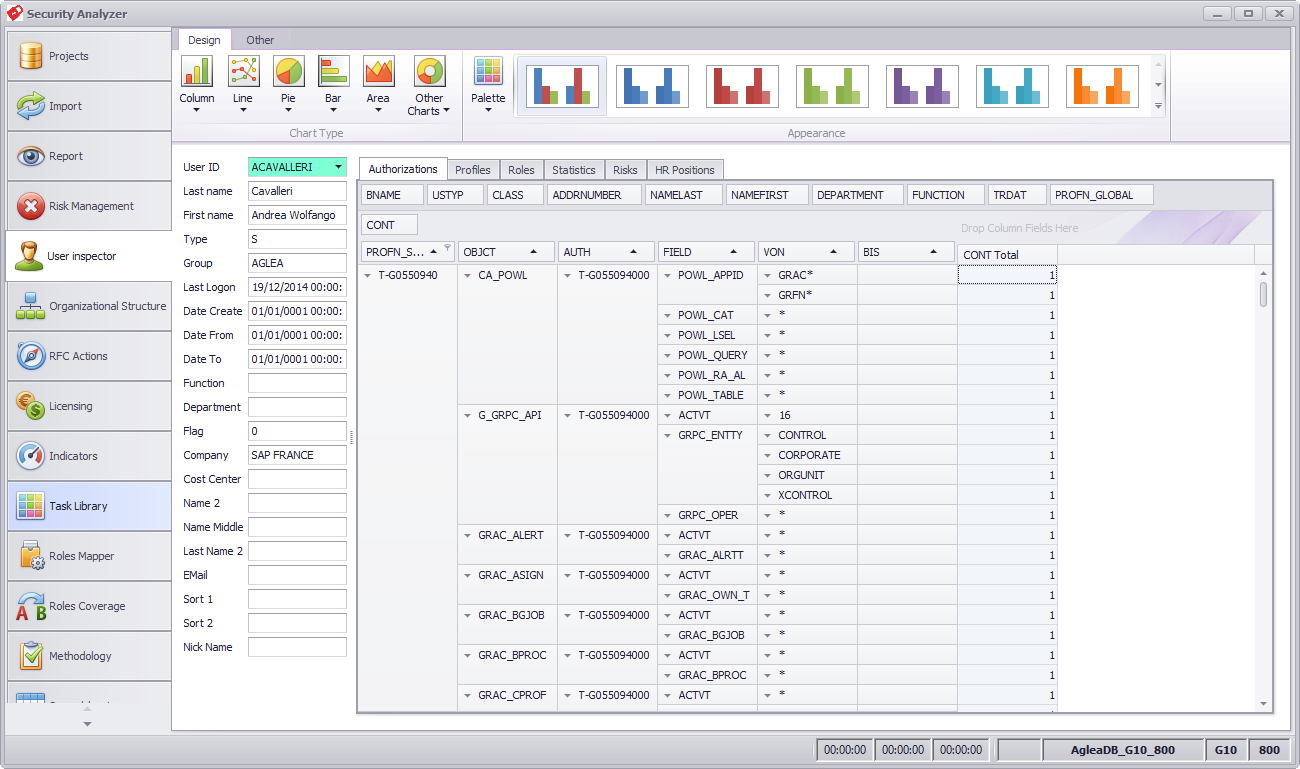Sort by the VON column header

click(806, 252)
